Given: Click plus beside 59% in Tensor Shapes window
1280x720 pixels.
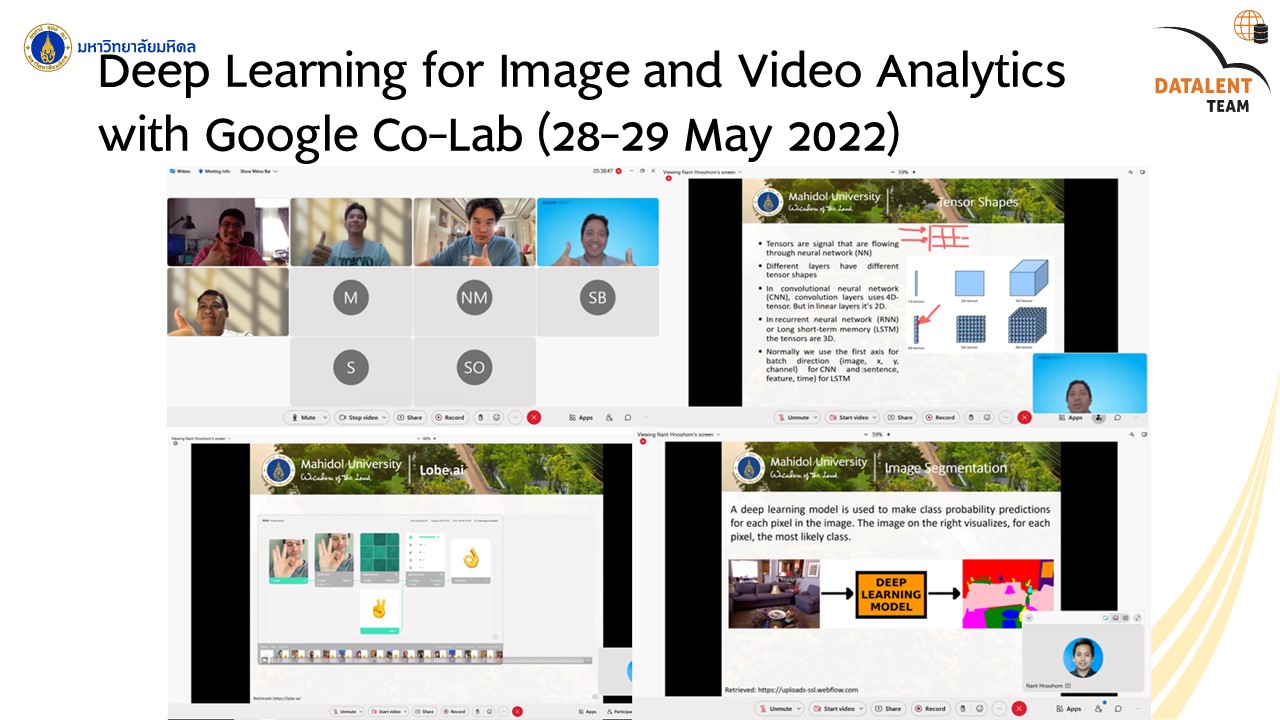Looking at the screenshot, I should tap(915, 172).
